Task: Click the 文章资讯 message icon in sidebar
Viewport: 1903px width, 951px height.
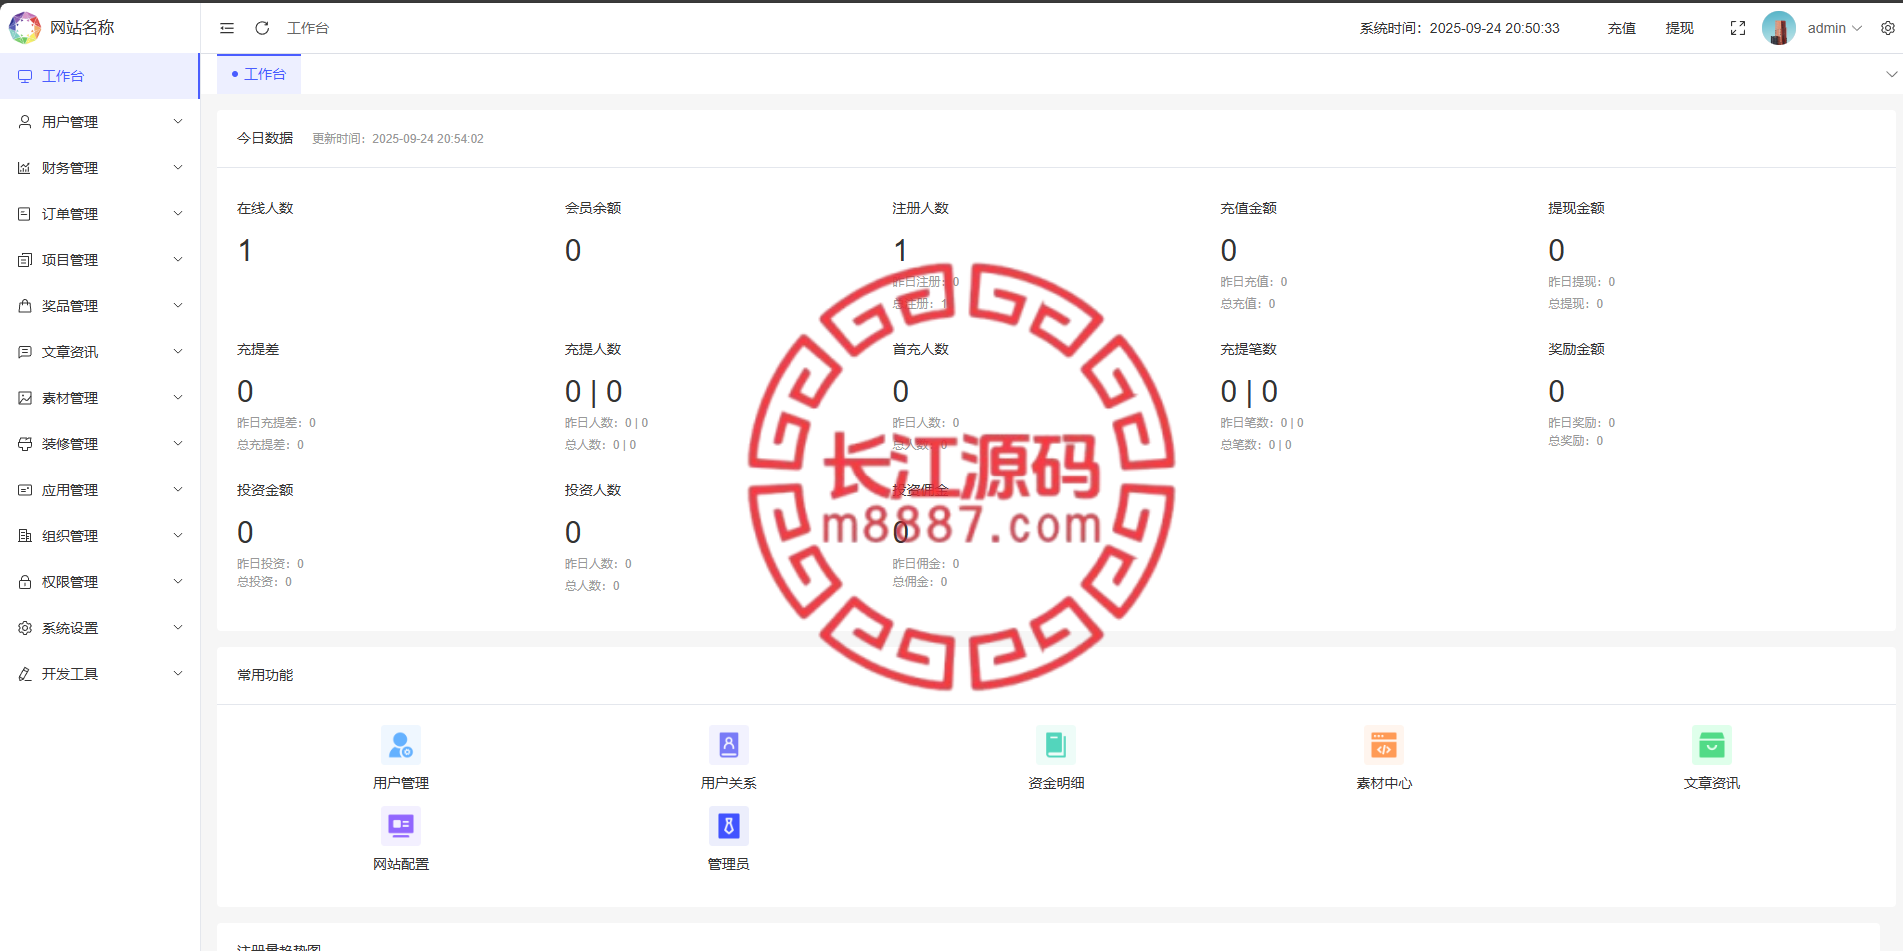Action: (x=25, y=352)
